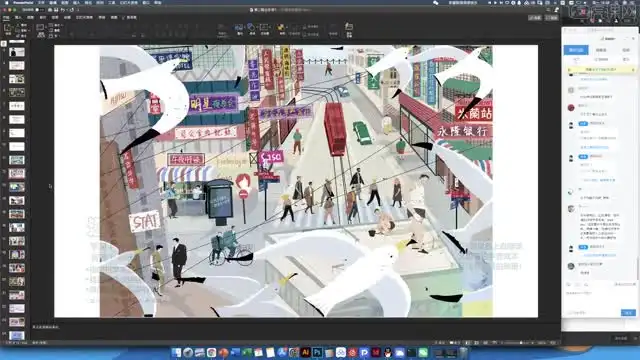Click the street illustration on the slide canvas
This screenshot has height=360, width=640.
pyautogui.click(x=296, y=181)
